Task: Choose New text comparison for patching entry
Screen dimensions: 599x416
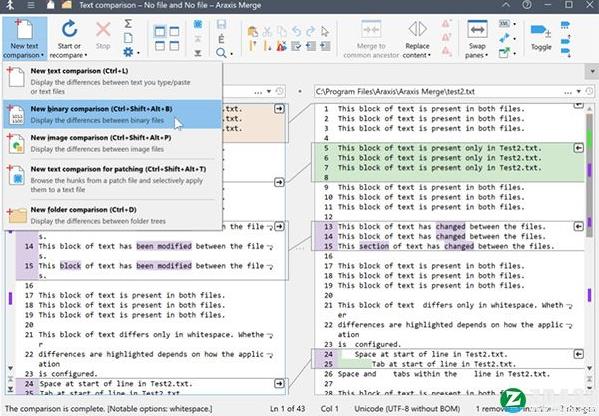Action: 113,179
